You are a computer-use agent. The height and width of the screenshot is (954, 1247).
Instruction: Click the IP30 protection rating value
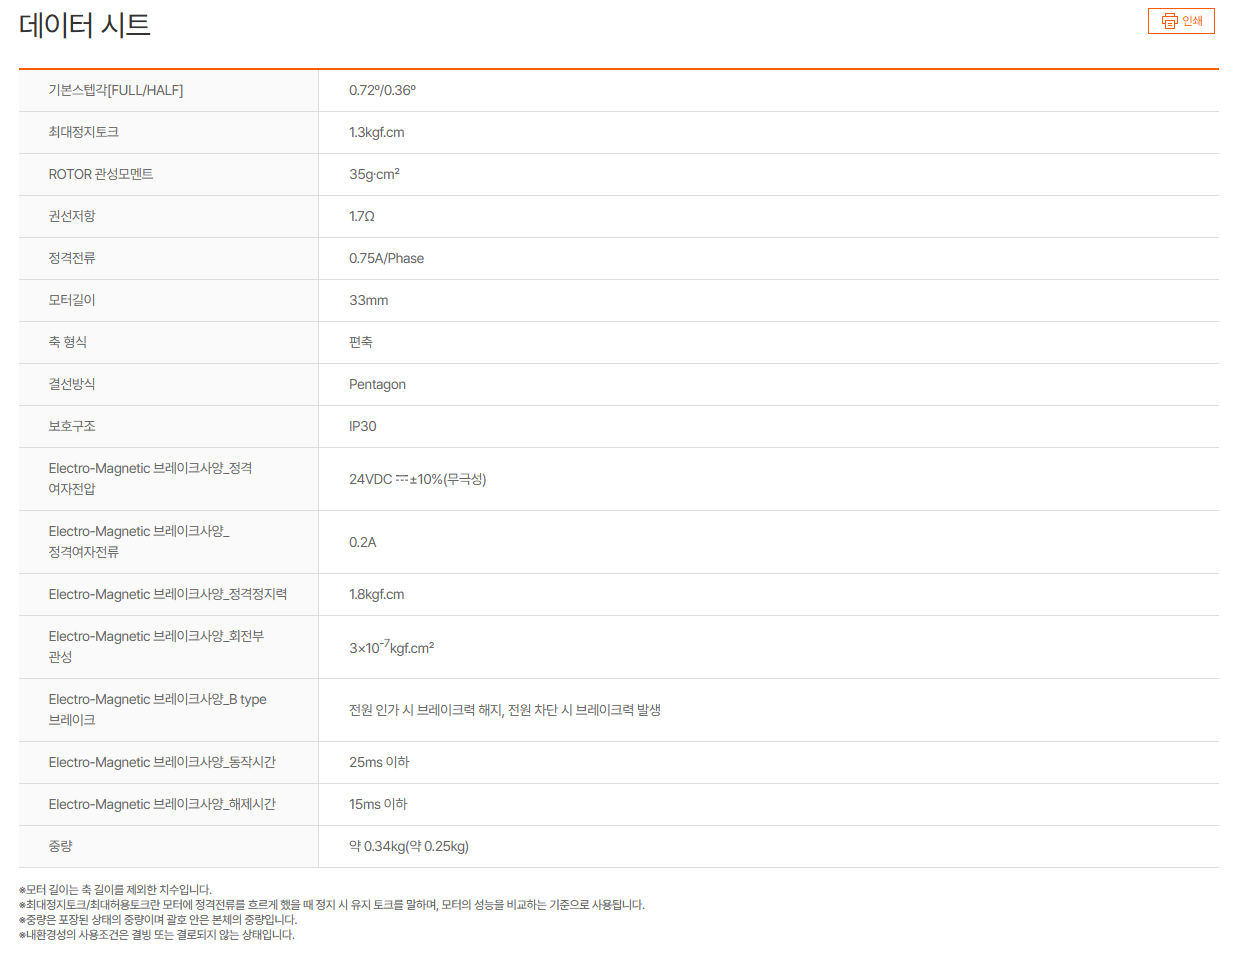point(363,426)
